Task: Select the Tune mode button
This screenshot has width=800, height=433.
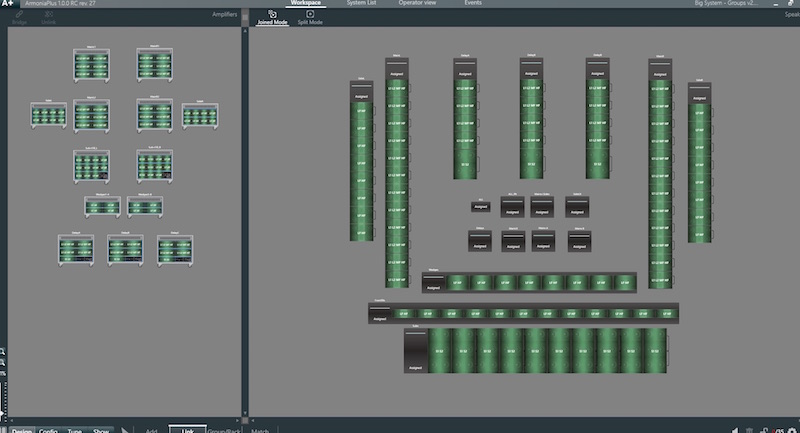Action: (75, 430)
